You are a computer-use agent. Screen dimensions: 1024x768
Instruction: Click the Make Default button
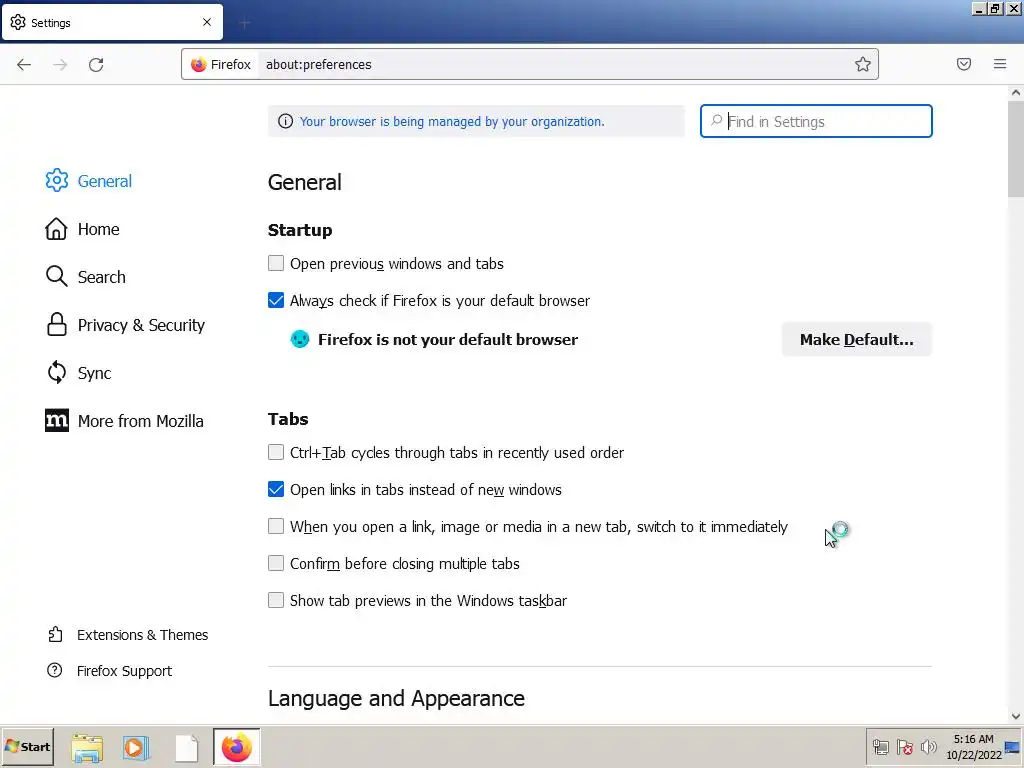click(856, 340)
